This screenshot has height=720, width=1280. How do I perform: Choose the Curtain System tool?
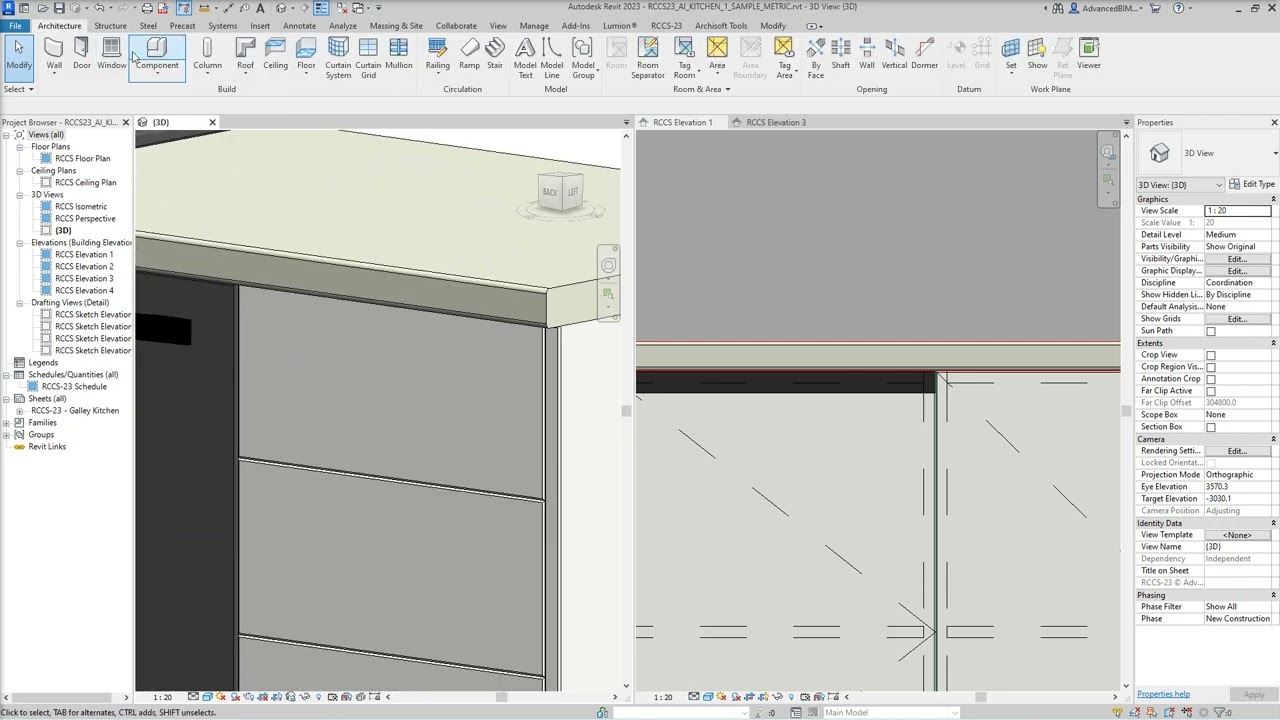tap(338, 59)
